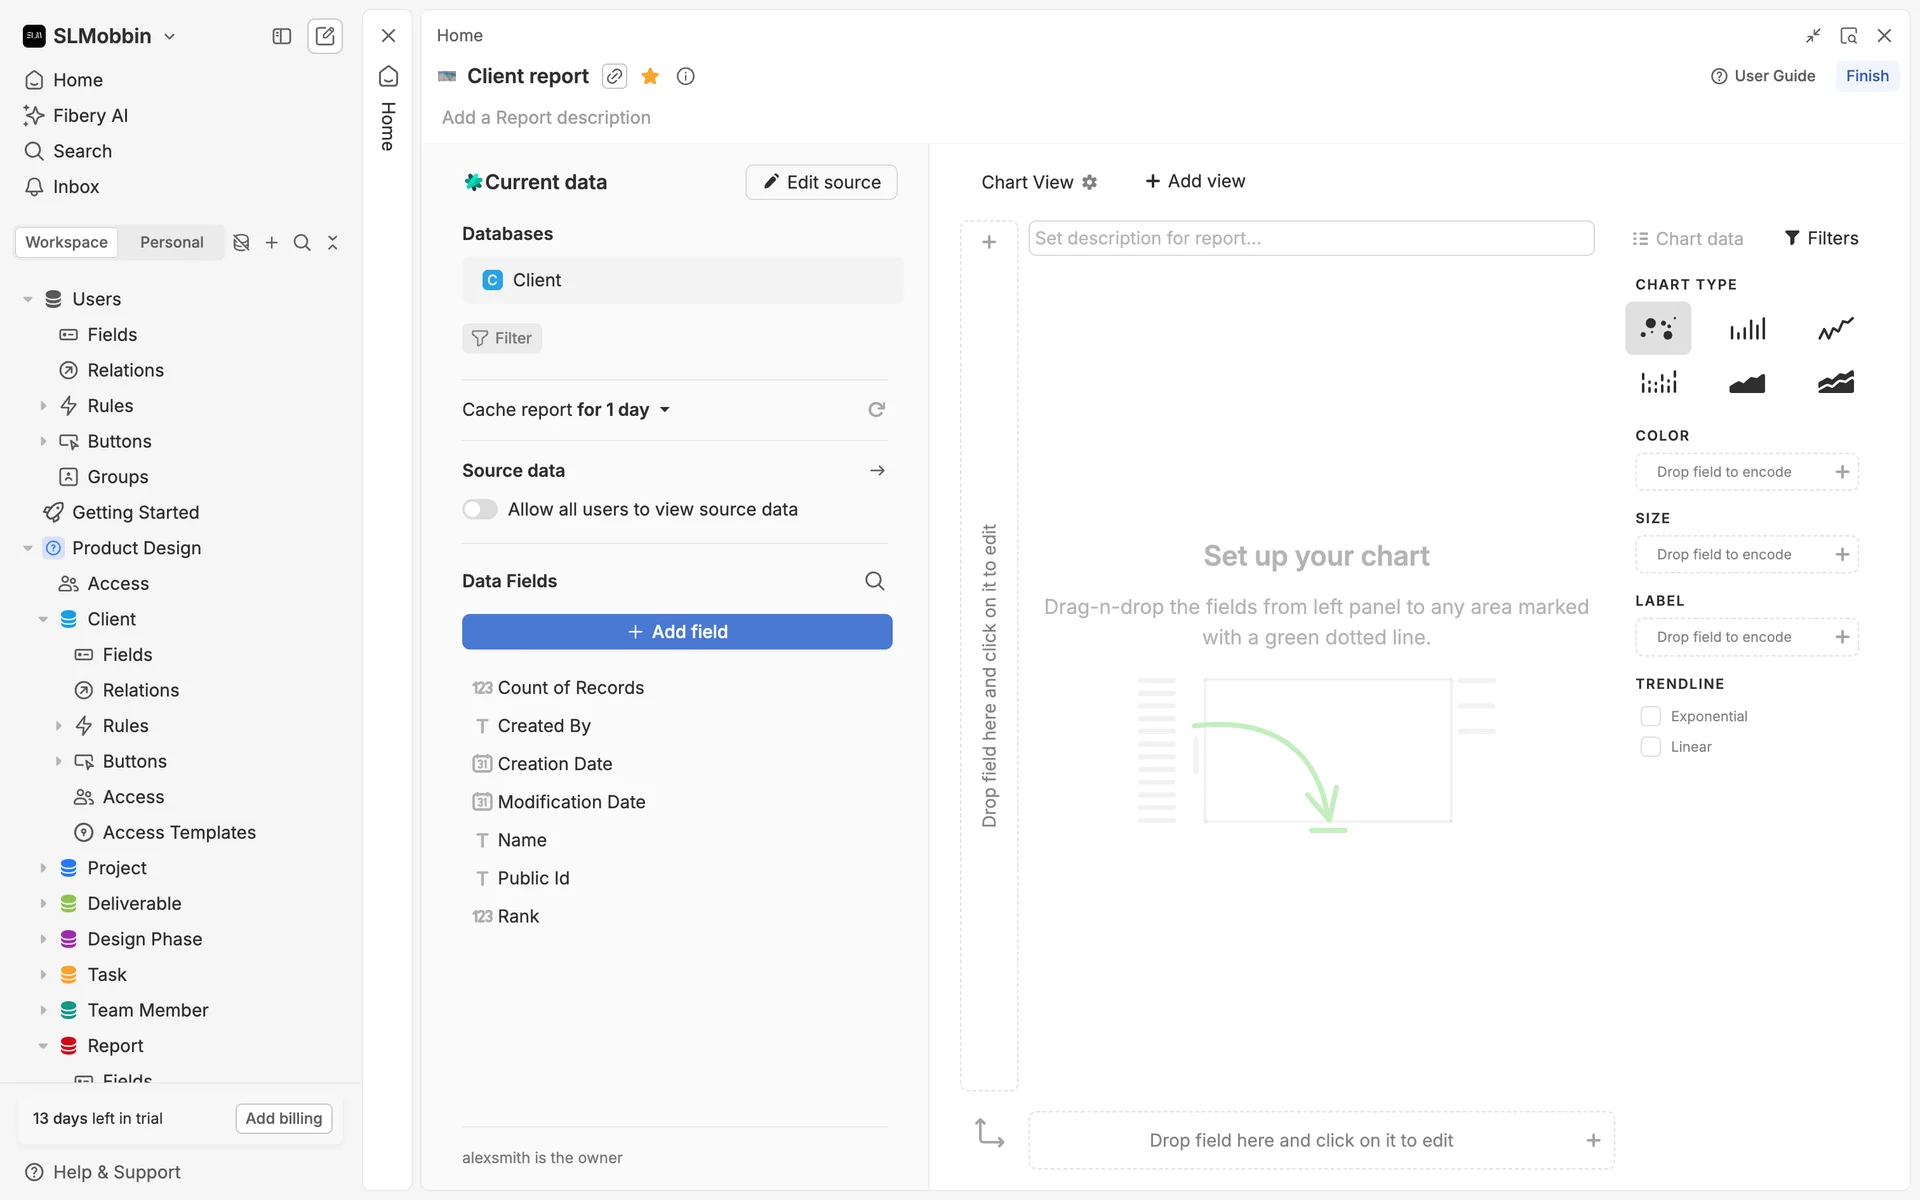Favorite star next to Client report
This screenshot has height=1200, width=1920.
coord(650,76)
